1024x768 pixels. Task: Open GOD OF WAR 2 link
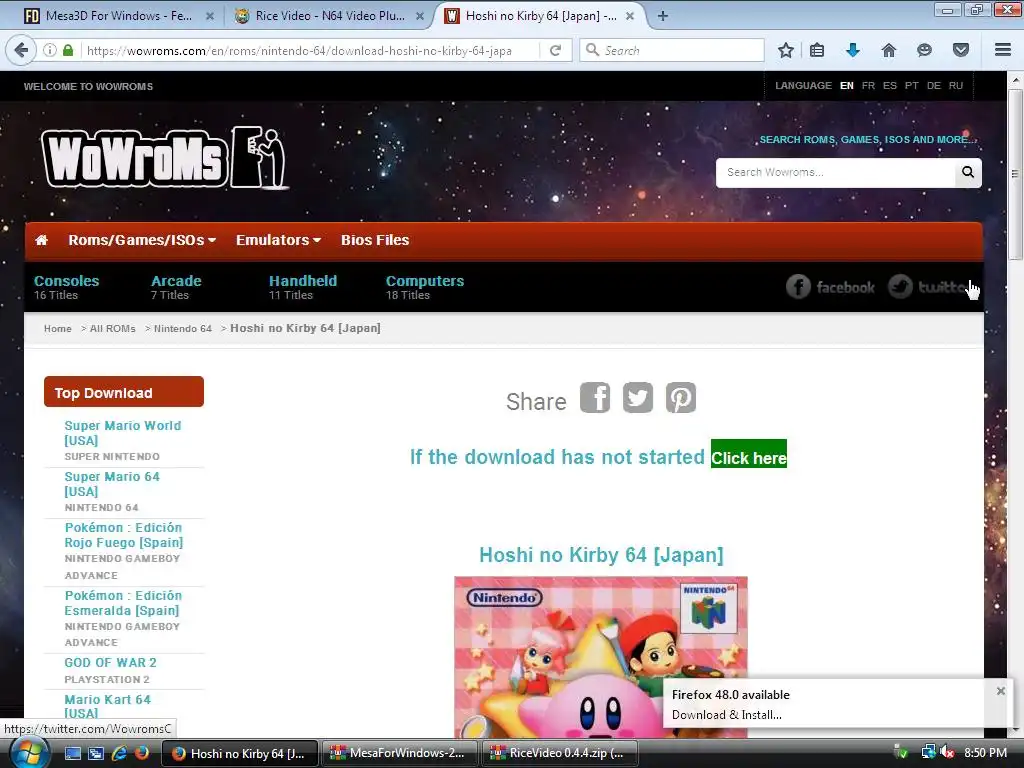110,662
